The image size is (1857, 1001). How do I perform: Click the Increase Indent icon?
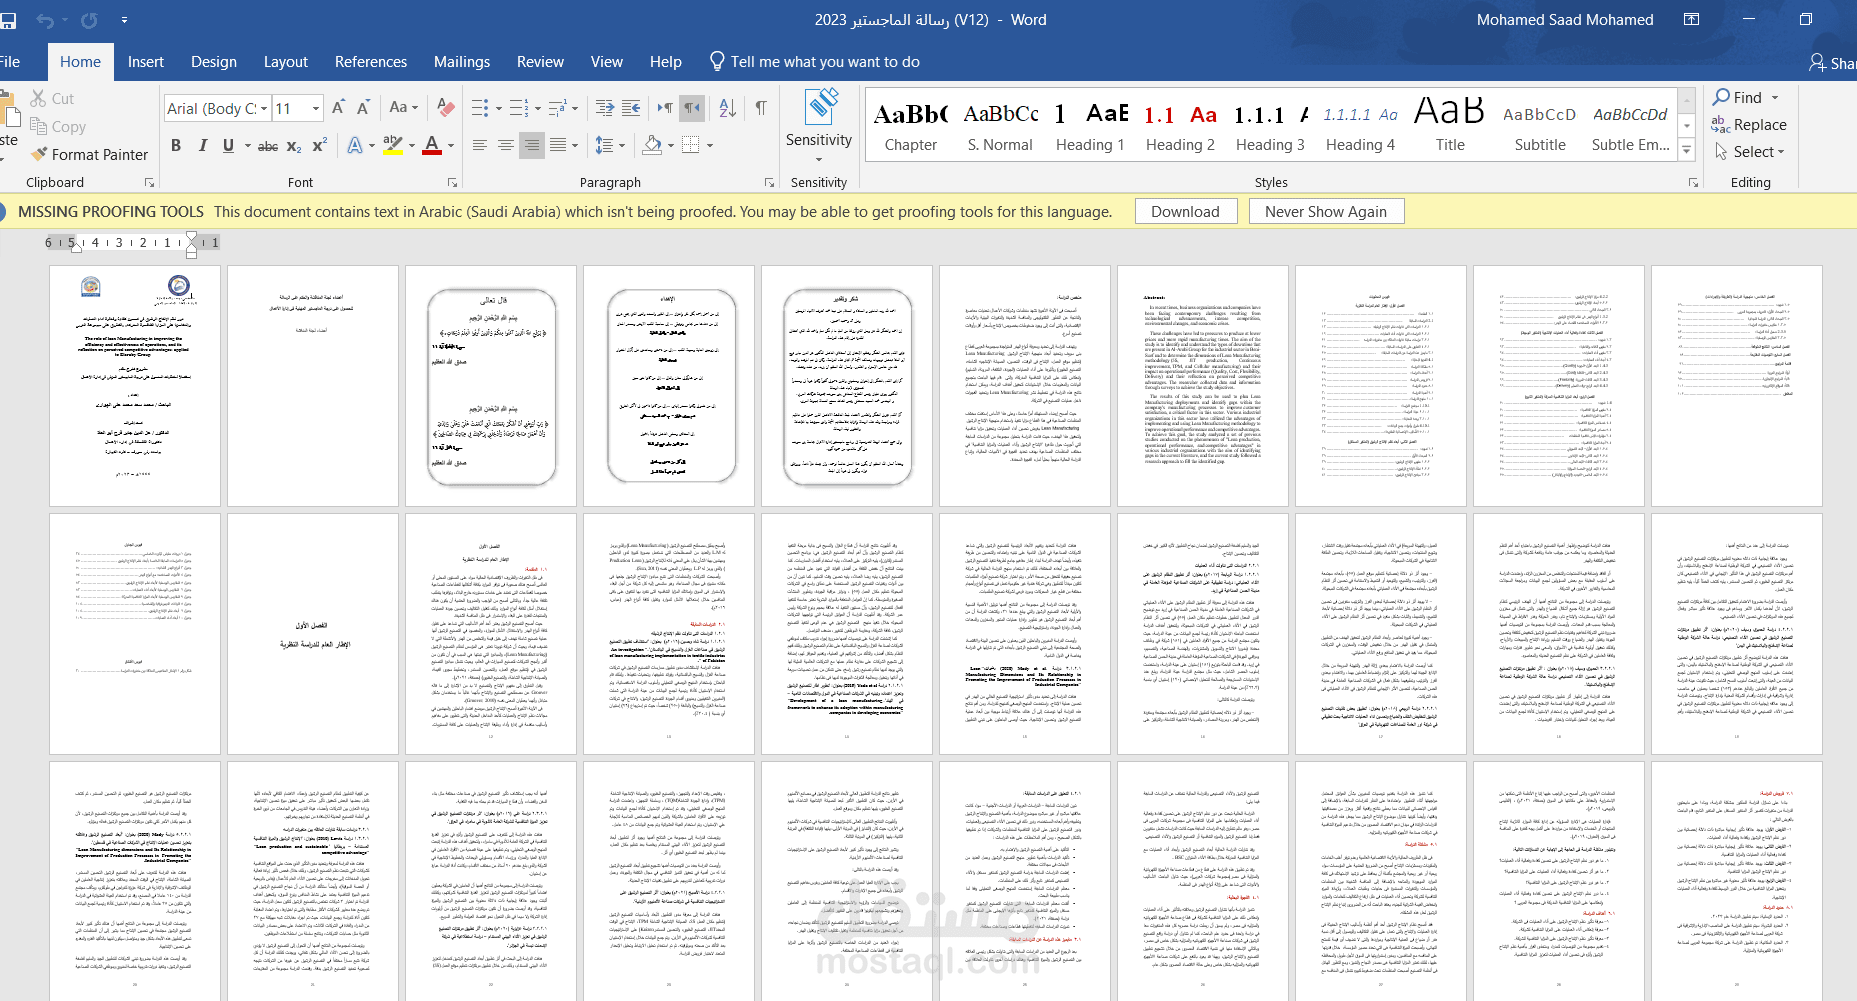point(631,108)
